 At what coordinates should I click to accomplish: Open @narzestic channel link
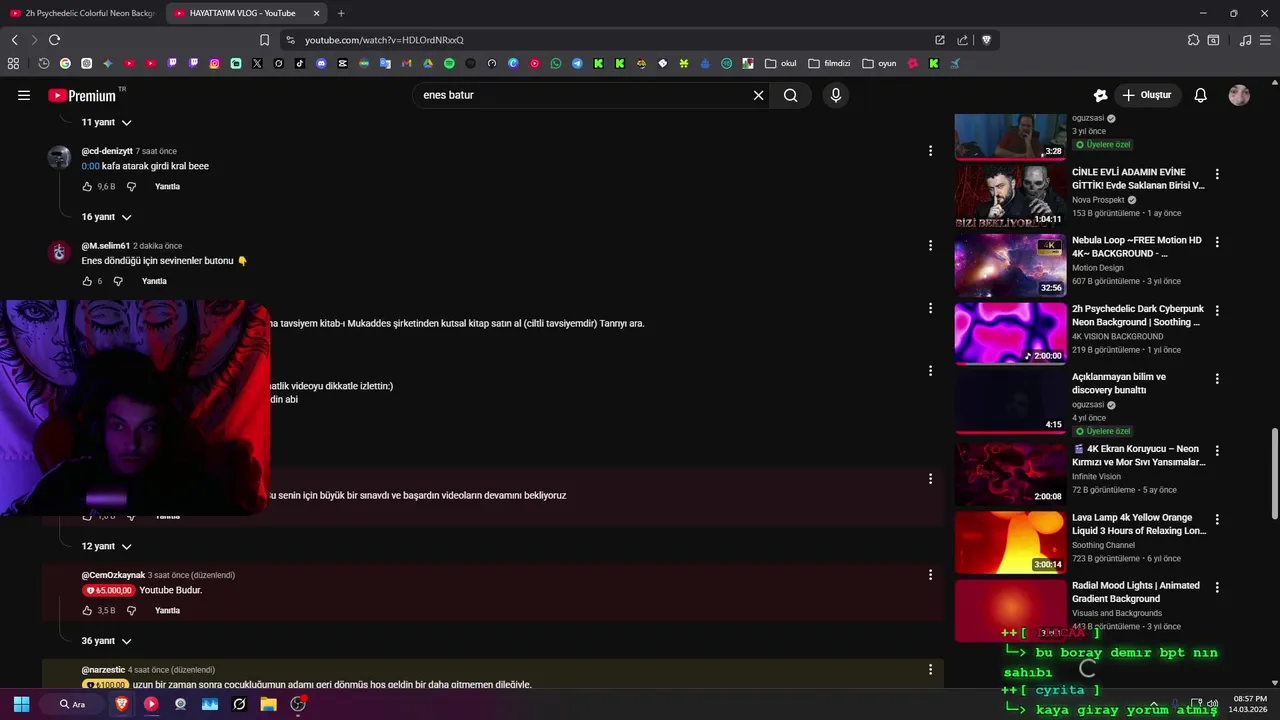[x=103, y=670]
